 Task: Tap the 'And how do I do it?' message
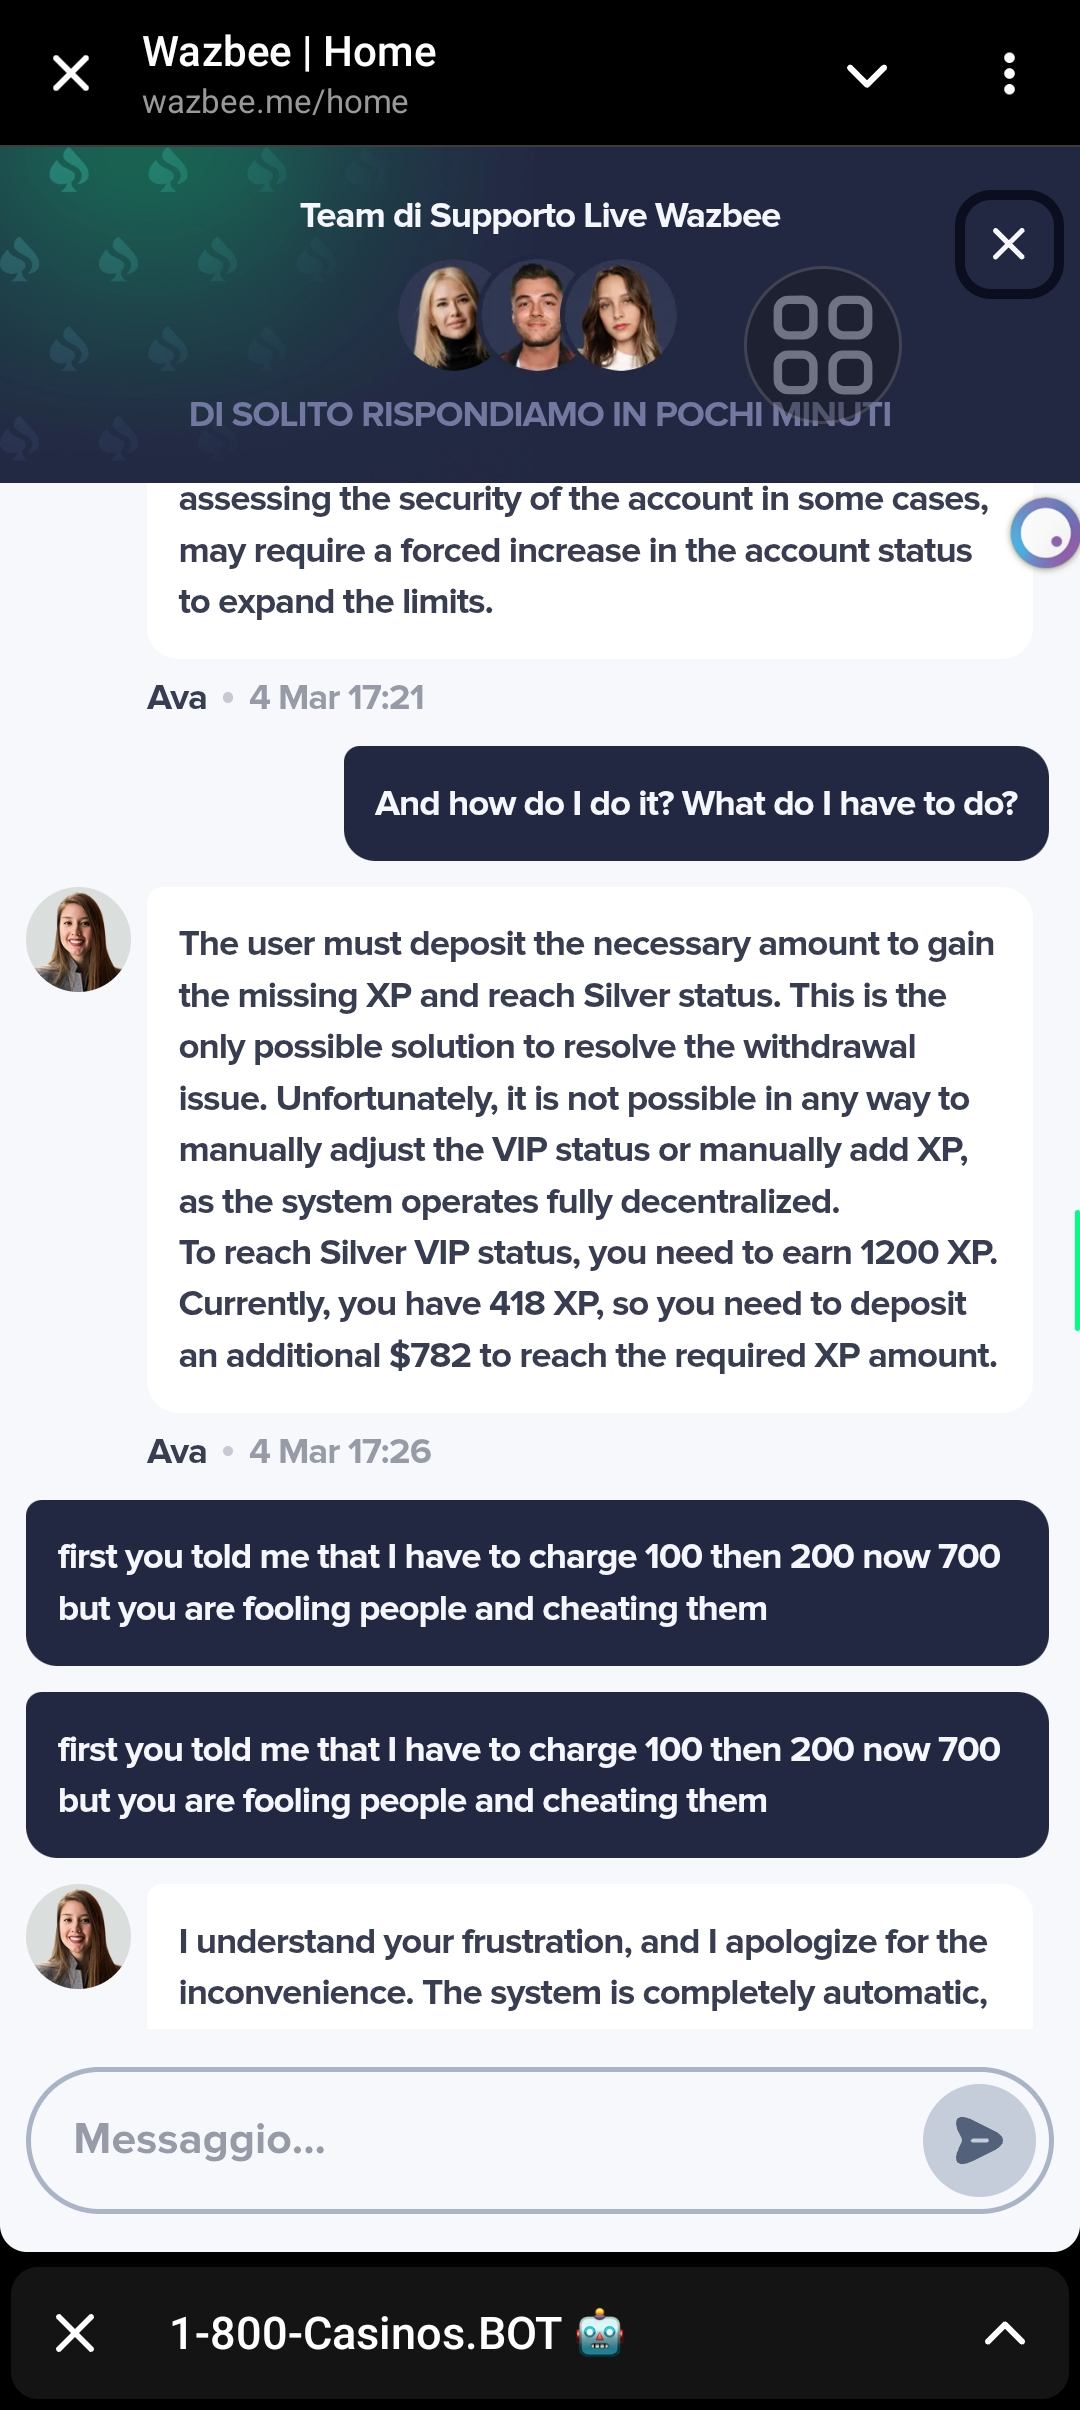[x=696, y=803]
